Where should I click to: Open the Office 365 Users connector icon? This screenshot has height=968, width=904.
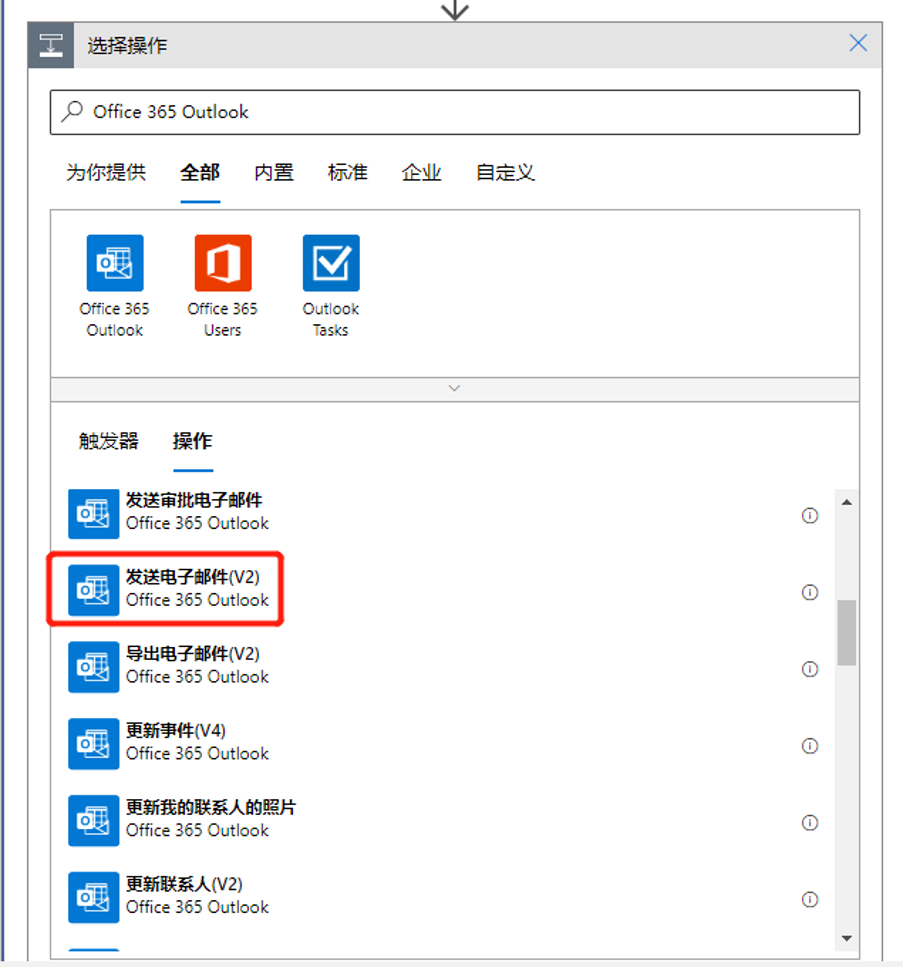pyautogui.click(x=223, y=263)
